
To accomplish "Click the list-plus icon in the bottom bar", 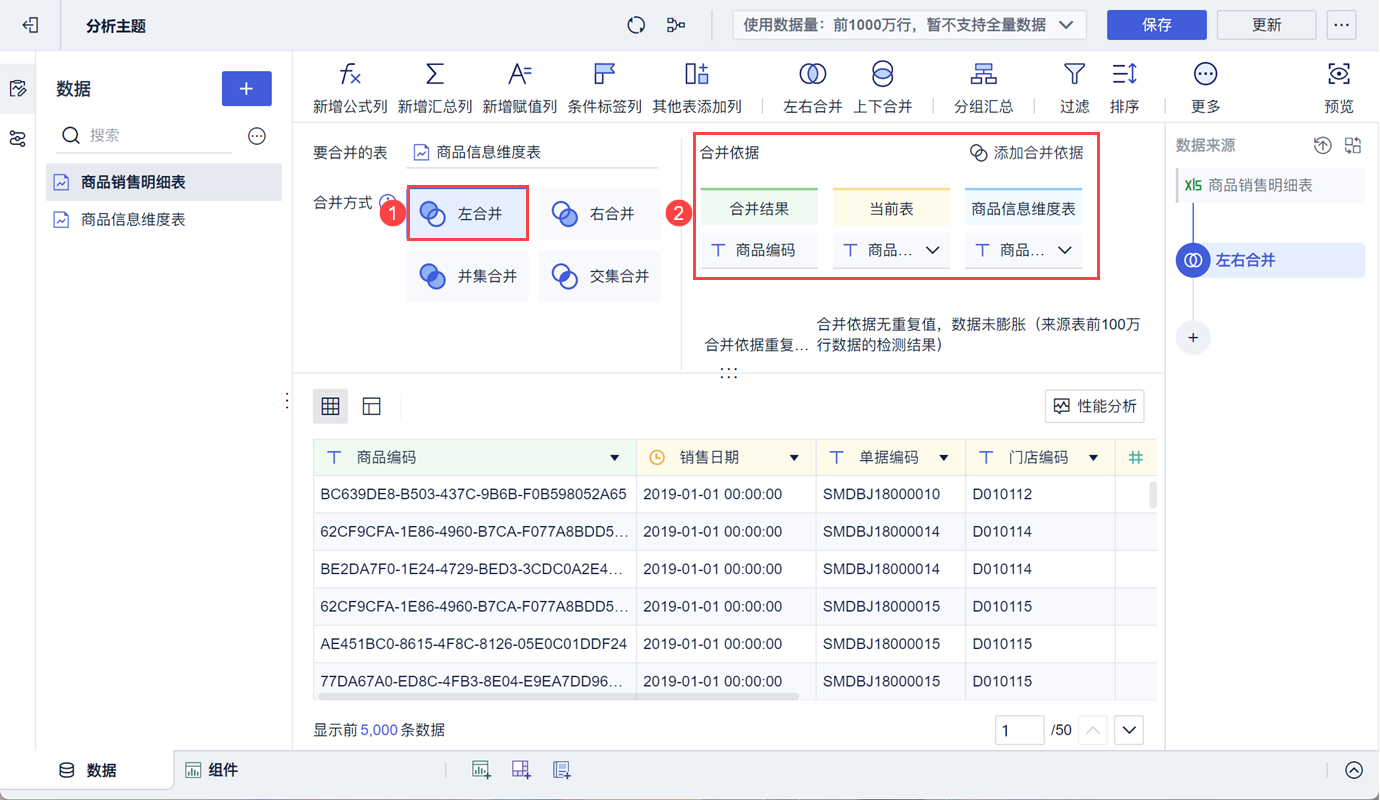I will 562,770.
